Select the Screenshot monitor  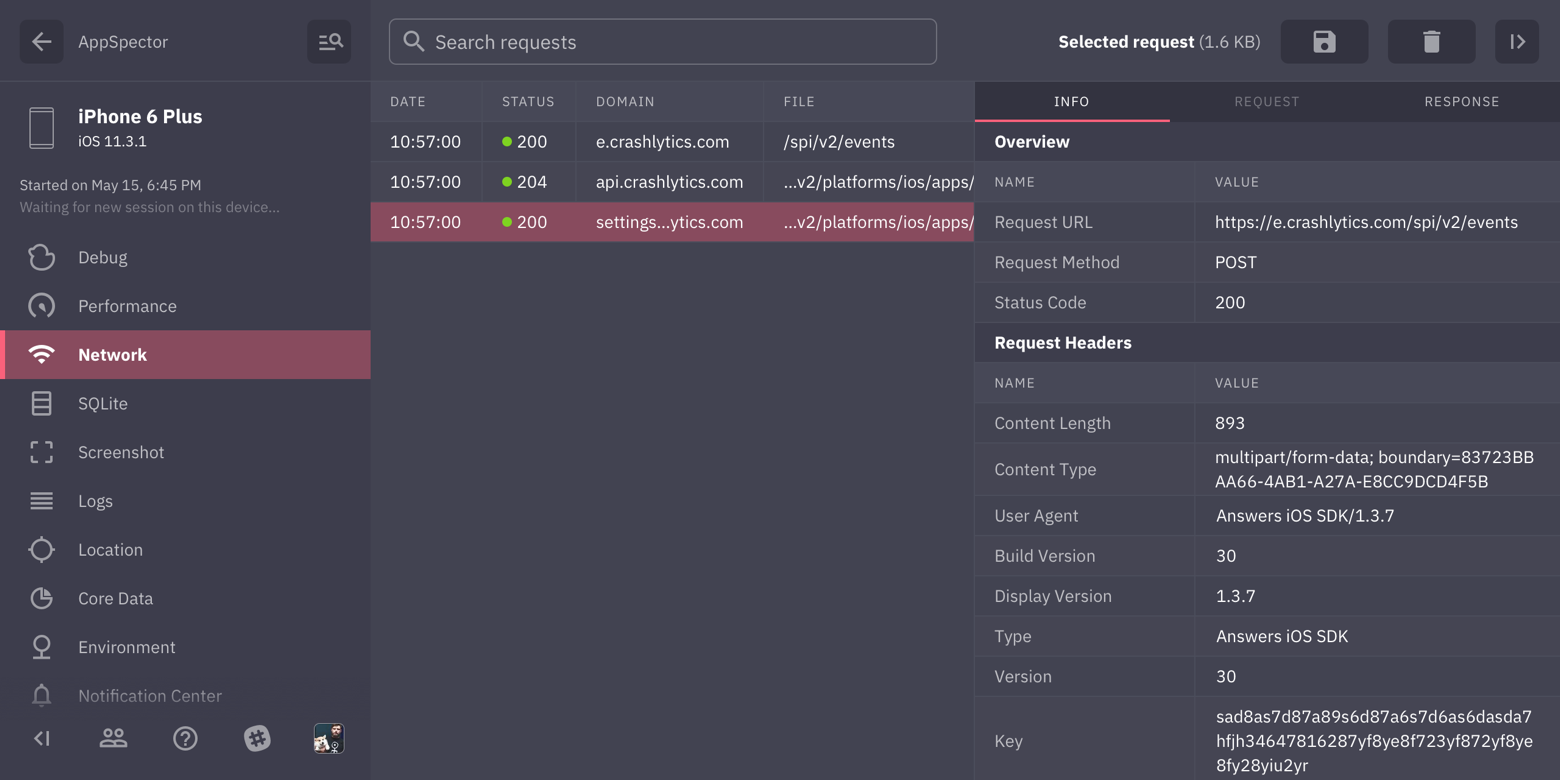tap(121, 452)
